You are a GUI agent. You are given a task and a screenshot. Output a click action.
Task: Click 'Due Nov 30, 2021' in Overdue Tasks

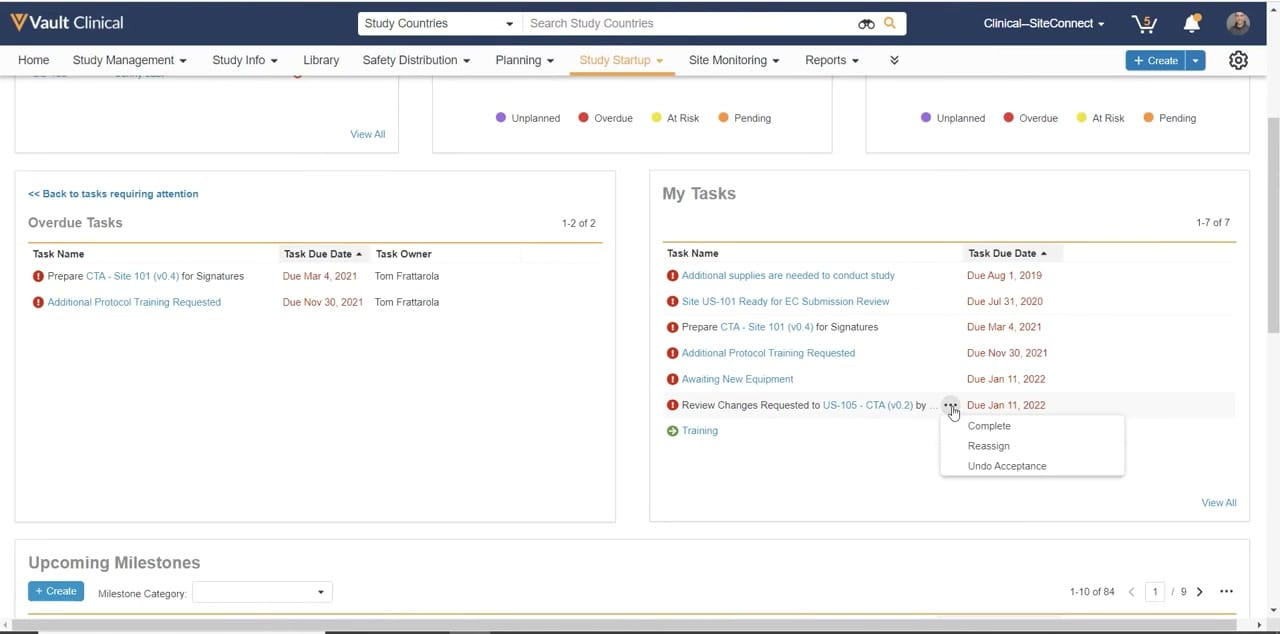click(322, 302)
